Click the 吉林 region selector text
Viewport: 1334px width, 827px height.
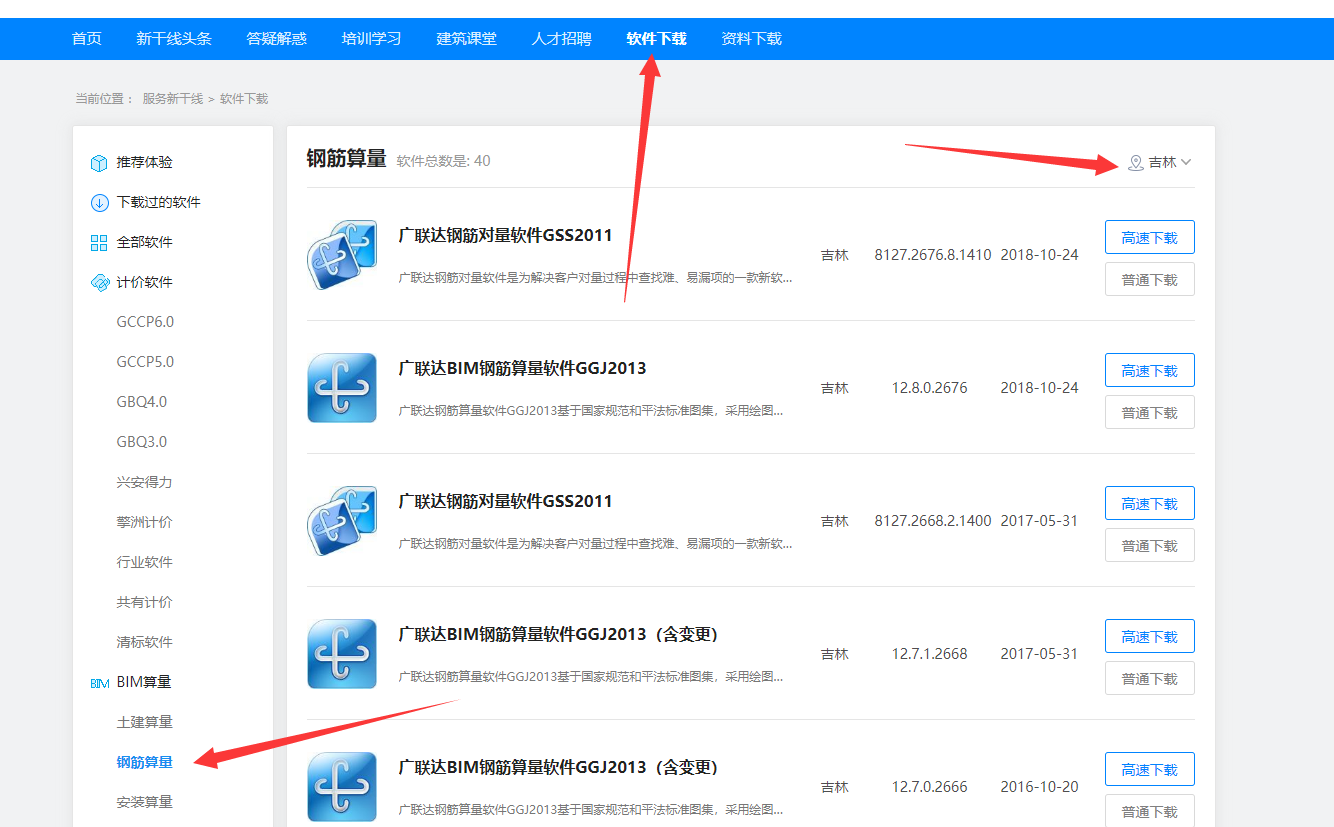(x=1162, y=162)
